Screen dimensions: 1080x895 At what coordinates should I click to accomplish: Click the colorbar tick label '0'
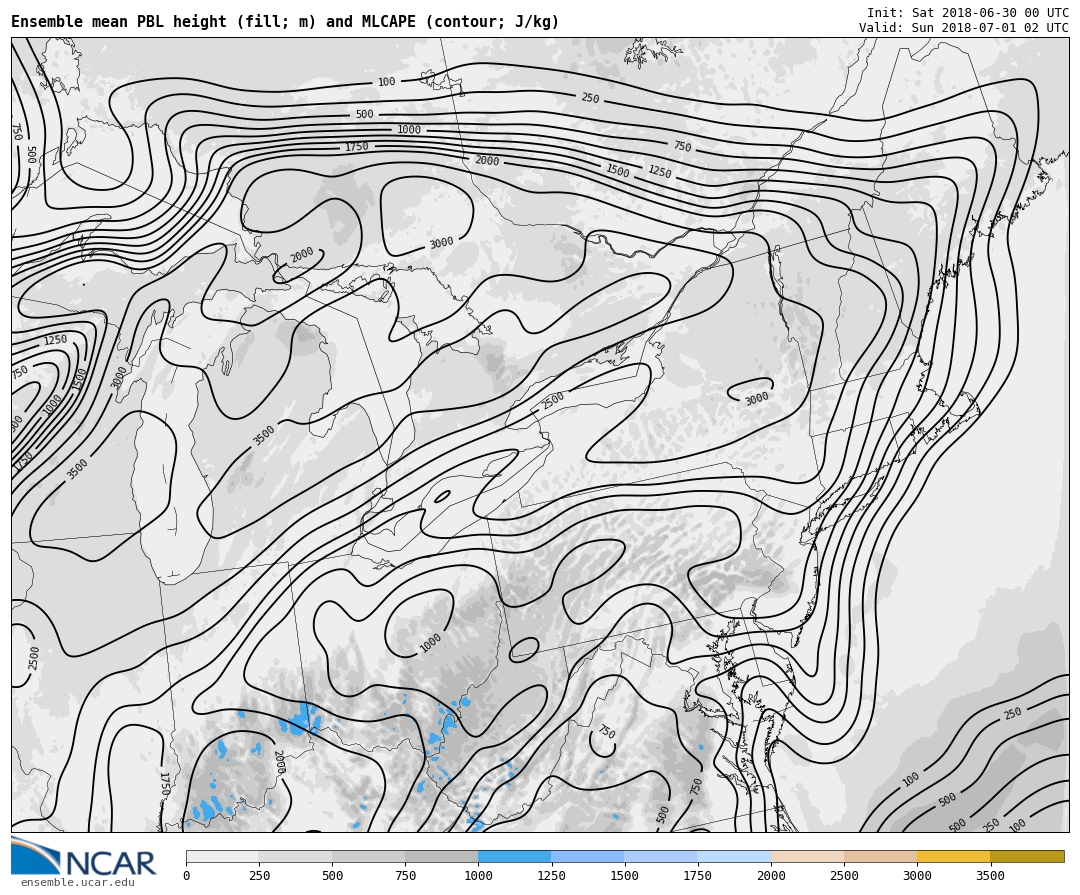pyautogui.click(x=186, y=876)
